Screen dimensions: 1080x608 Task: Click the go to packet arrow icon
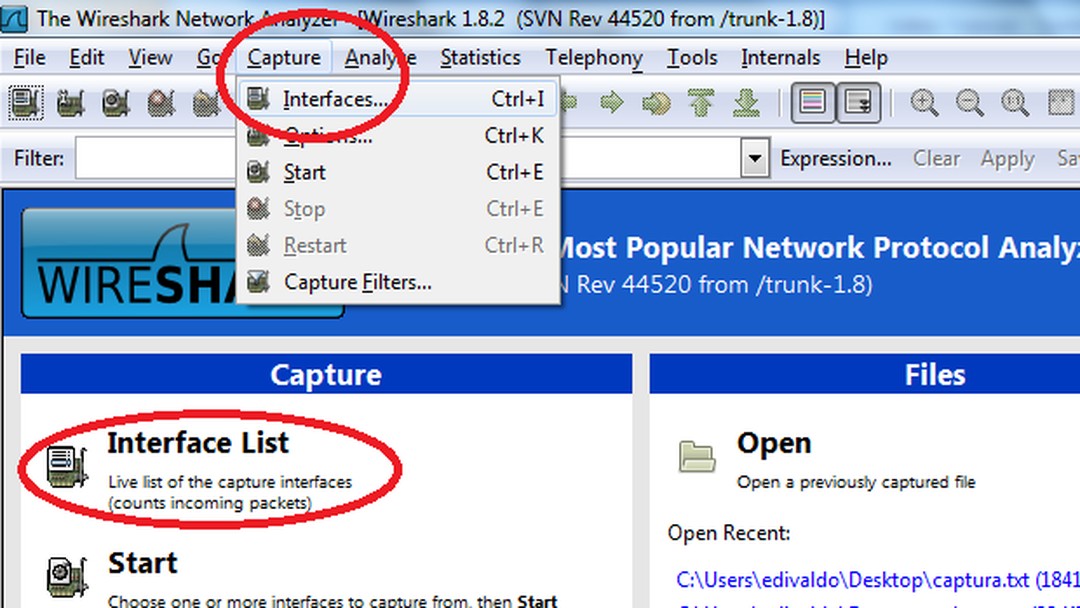655,102
